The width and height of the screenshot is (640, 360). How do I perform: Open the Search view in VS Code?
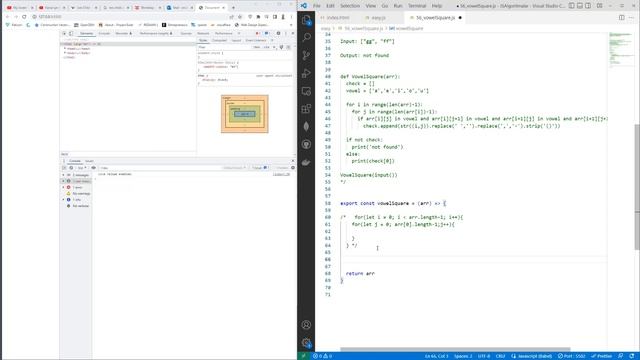306,38
